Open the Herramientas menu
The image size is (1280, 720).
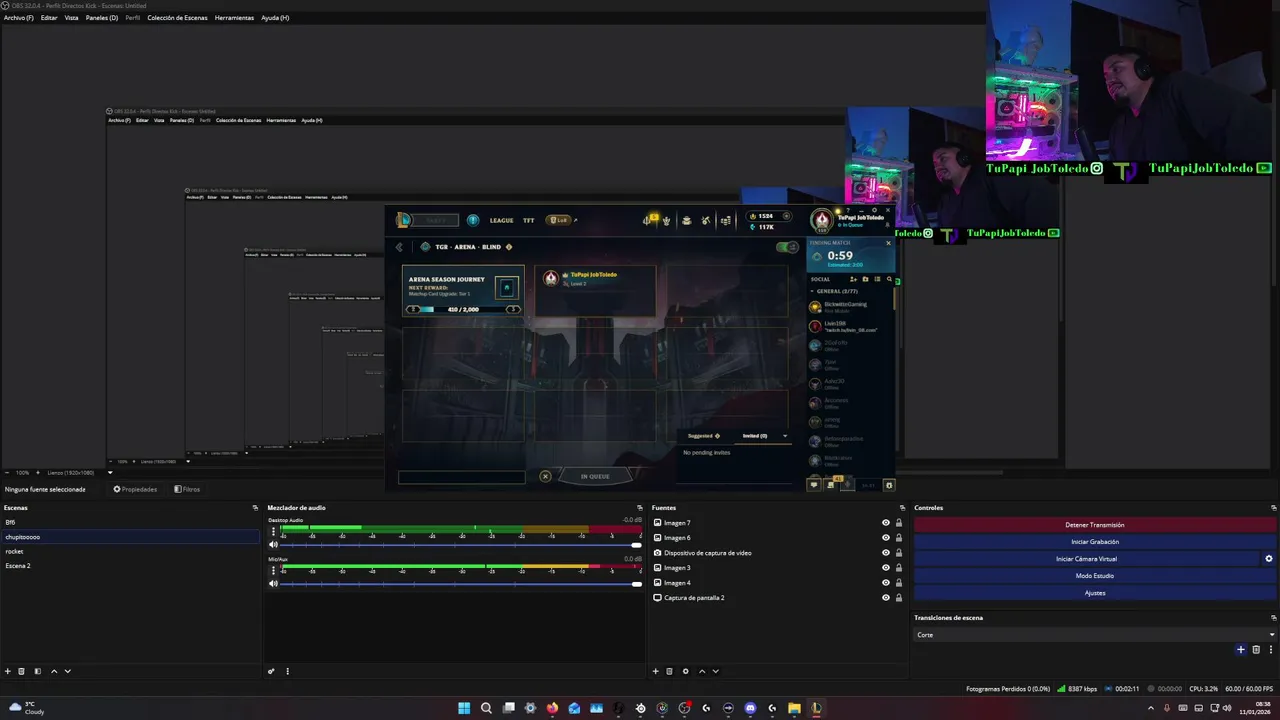[x=234, y=18]
